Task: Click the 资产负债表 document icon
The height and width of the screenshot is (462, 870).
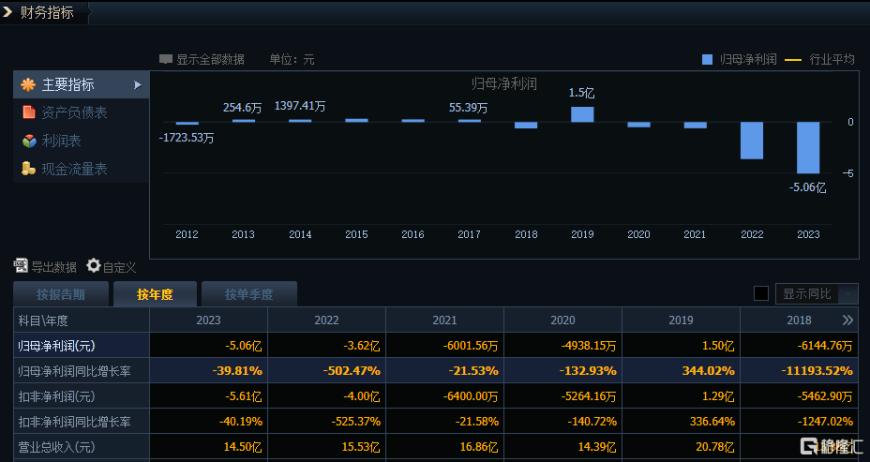Action: tap(29, 112)
